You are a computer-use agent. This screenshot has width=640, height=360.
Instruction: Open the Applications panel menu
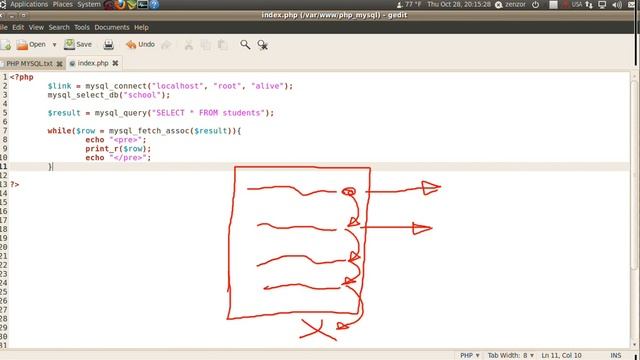coord(29,4)
